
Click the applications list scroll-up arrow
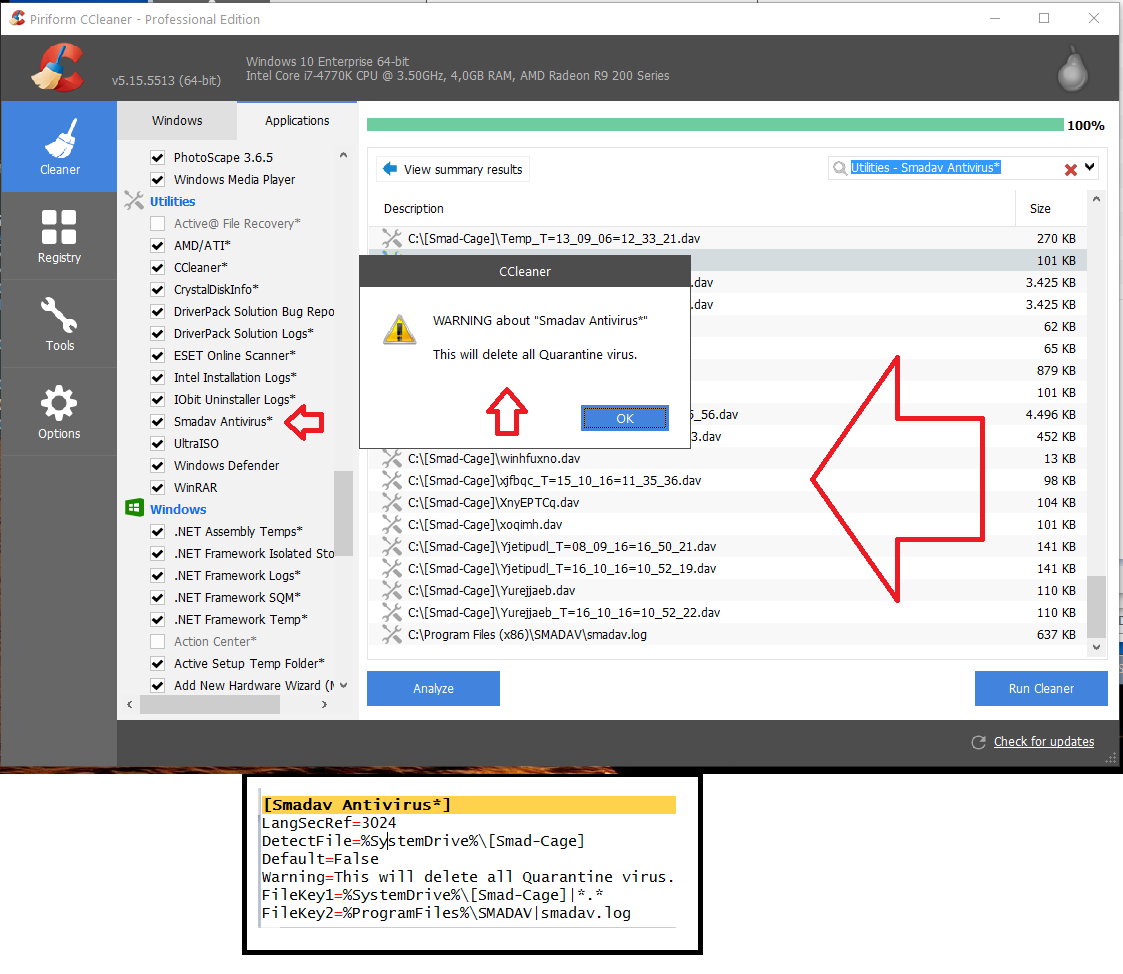pos(343,155)
